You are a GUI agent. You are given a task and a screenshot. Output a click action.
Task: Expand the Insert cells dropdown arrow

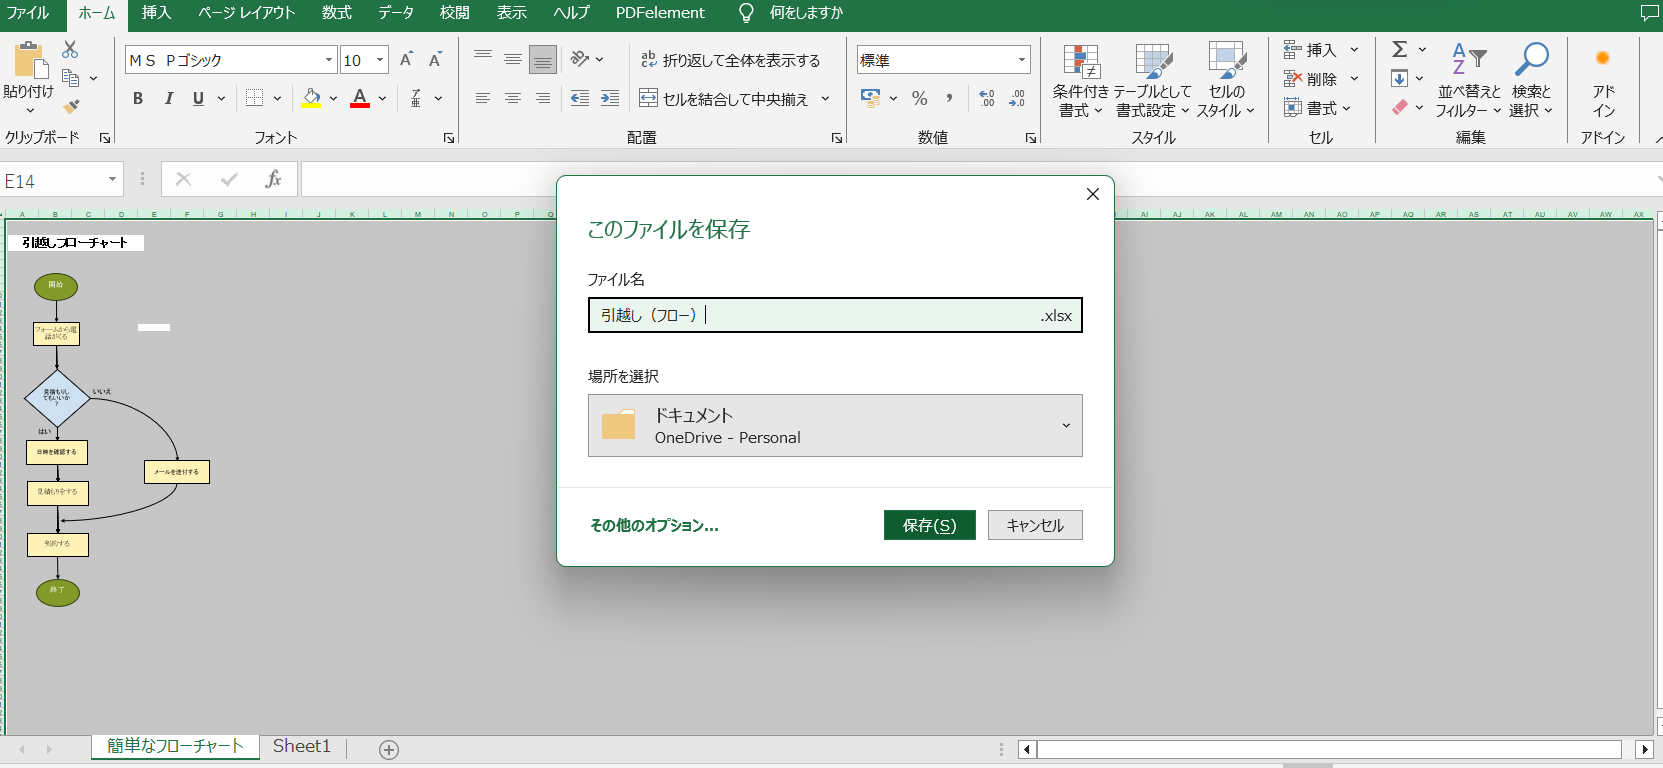coord(1355,49)
